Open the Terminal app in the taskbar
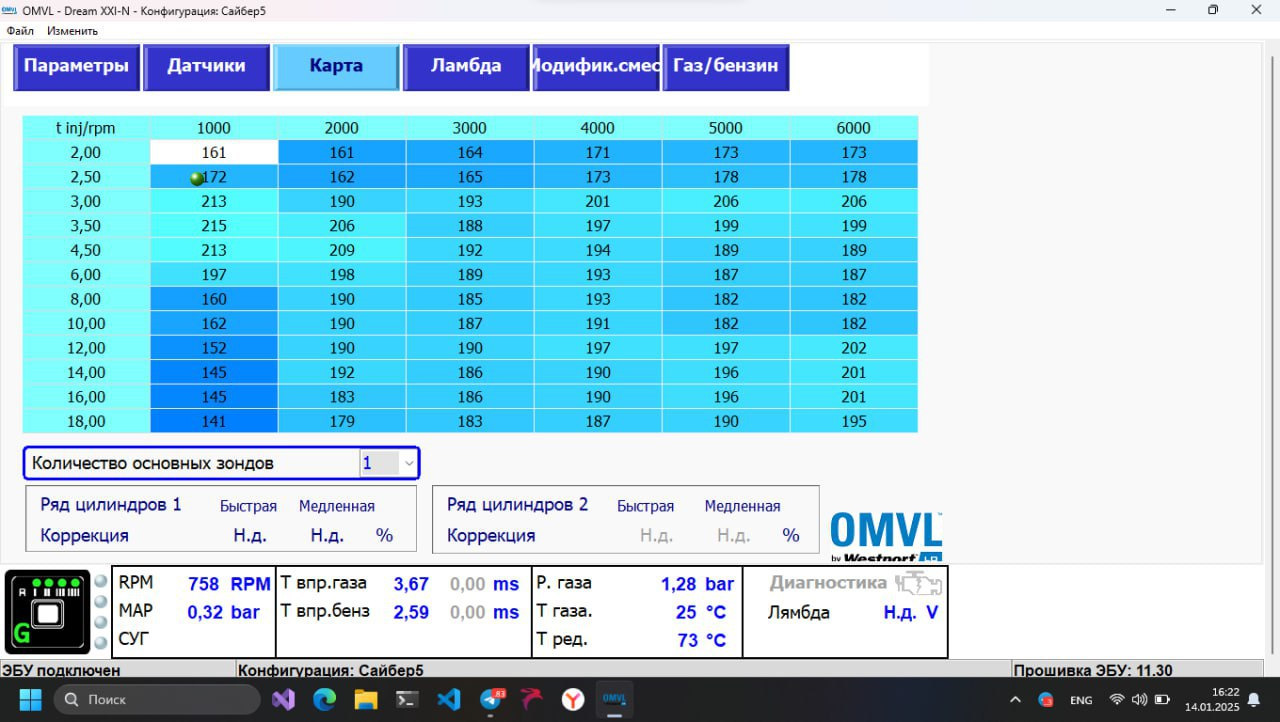Viewport: 1280px width, 722px height. [407, 699]
